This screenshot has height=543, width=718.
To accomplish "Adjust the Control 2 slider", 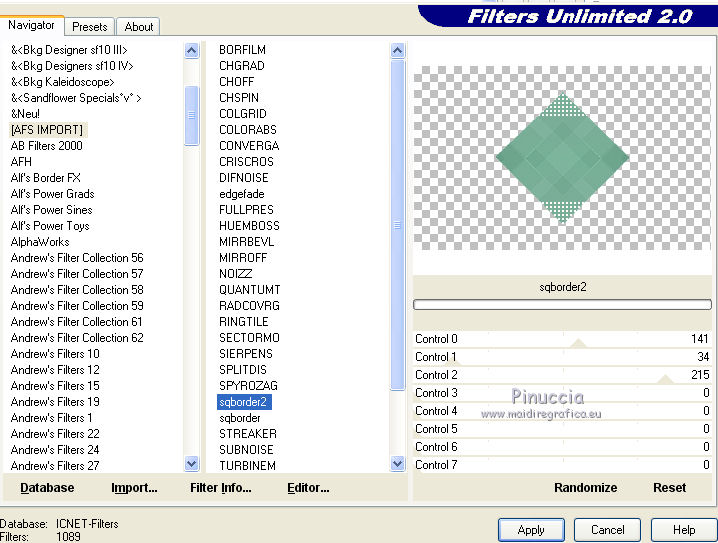I will (562, 375).
